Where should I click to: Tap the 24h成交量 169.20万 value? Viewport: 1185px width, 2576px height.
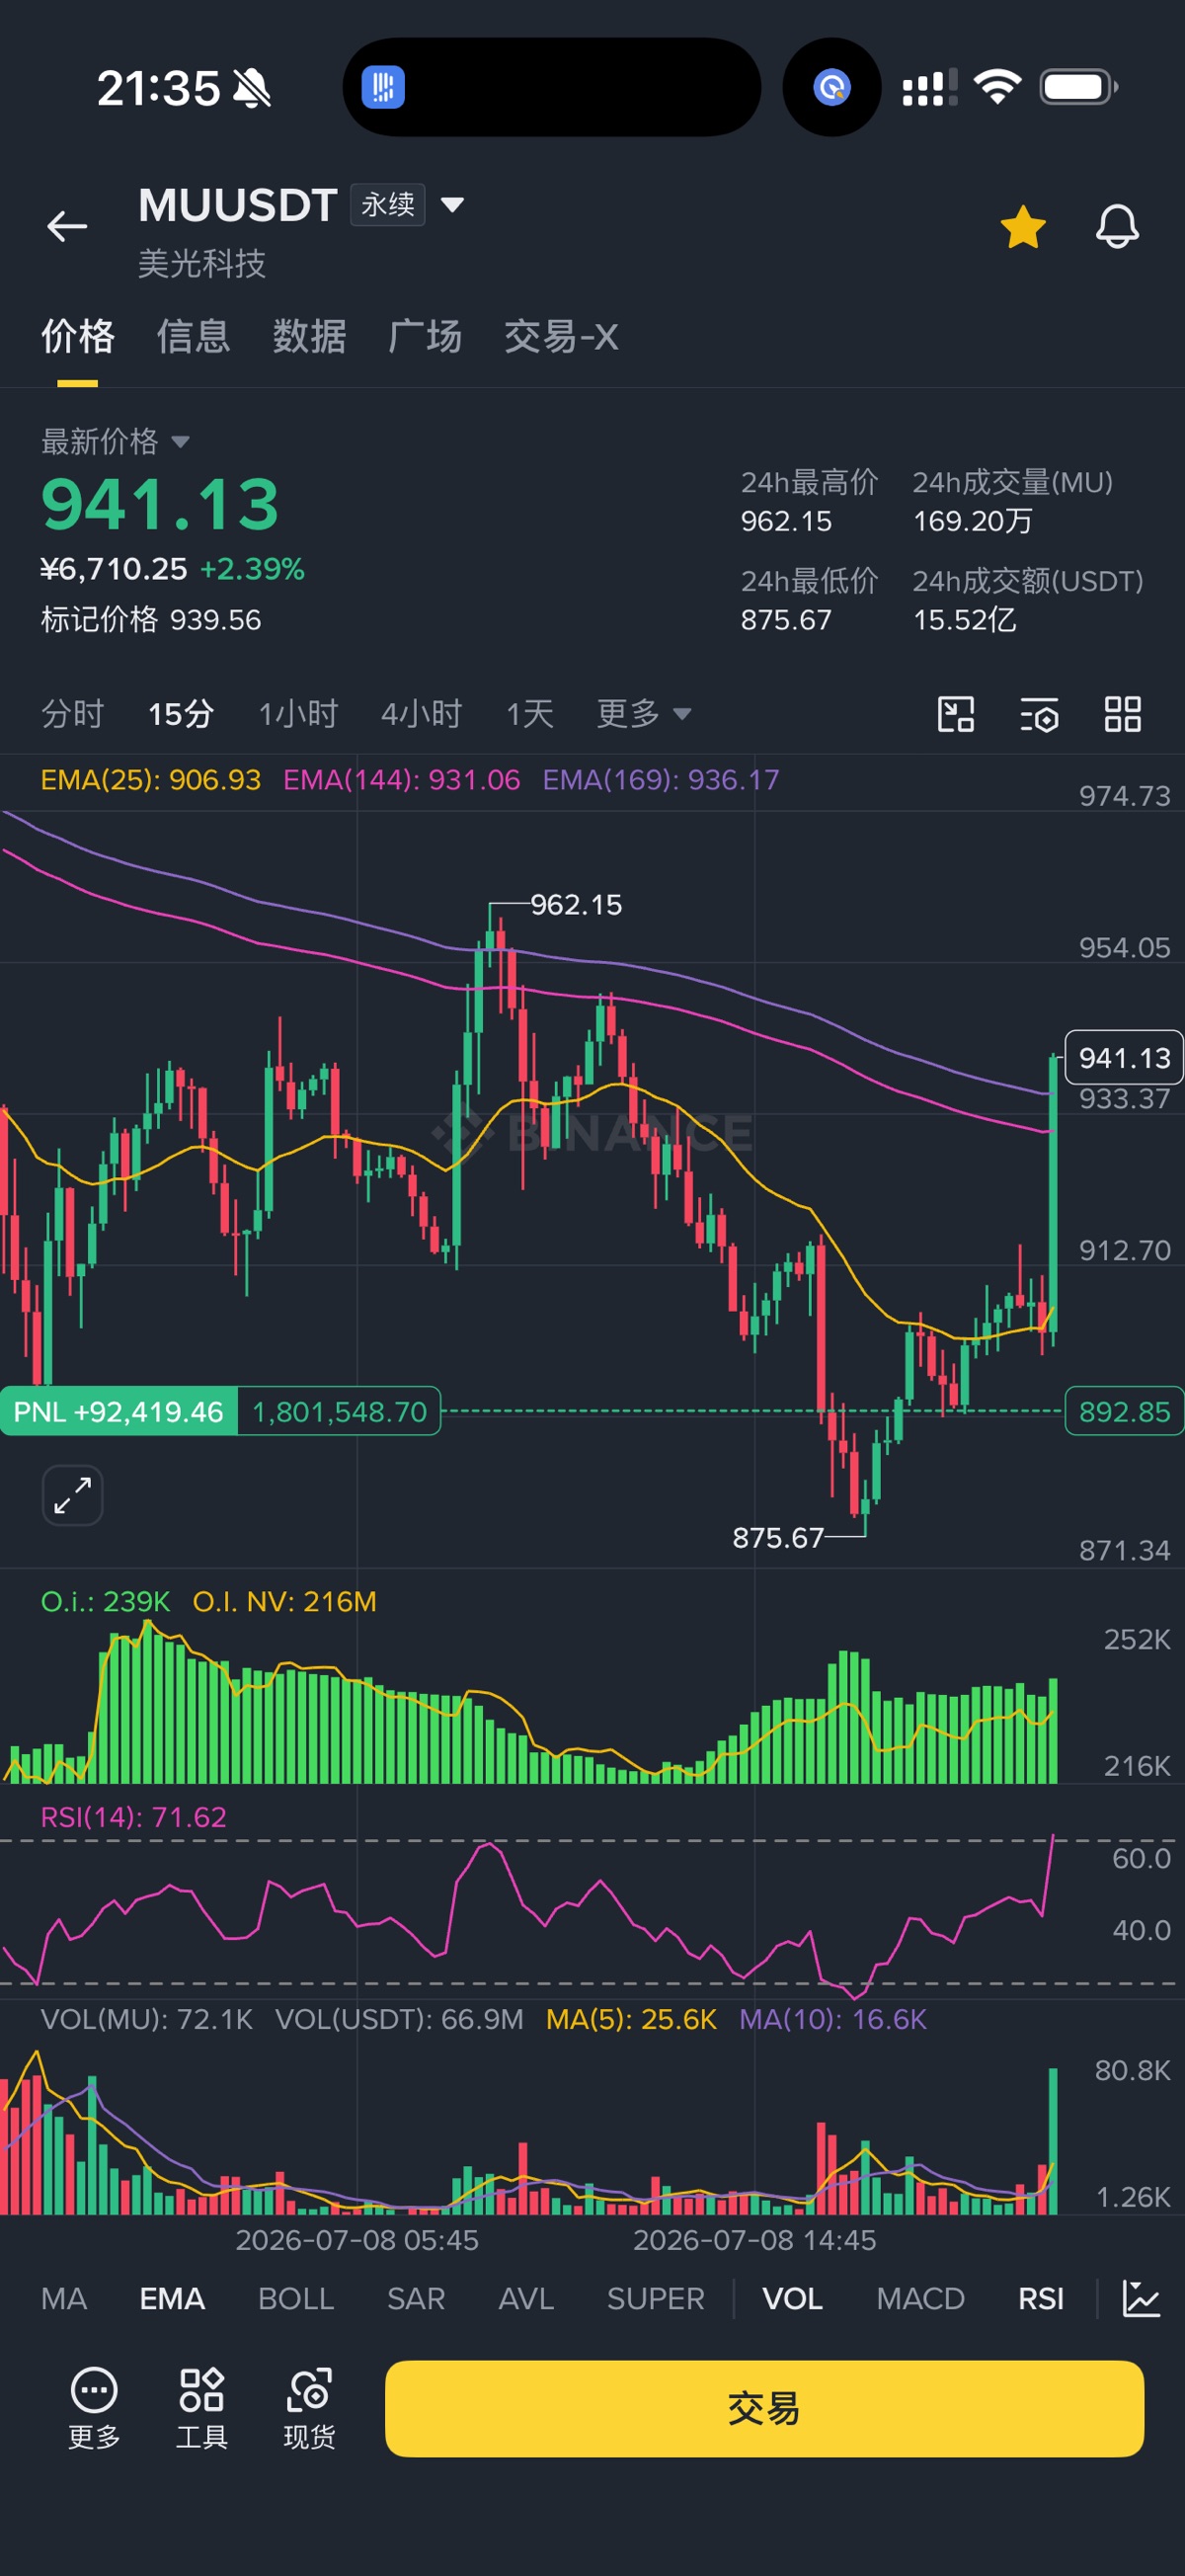973,521
